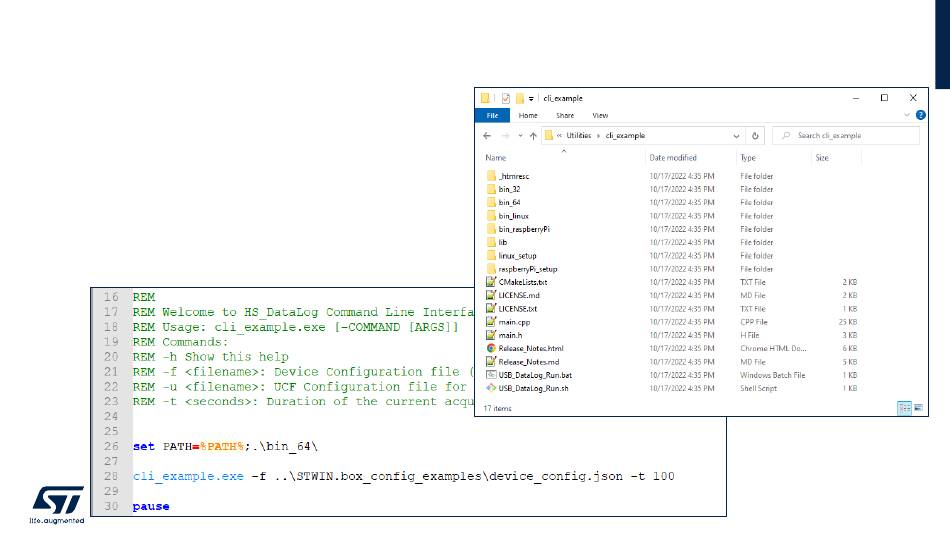Click the 'Chrome HTML Do...' type cell
950x534 pixels.
(773, 349)
